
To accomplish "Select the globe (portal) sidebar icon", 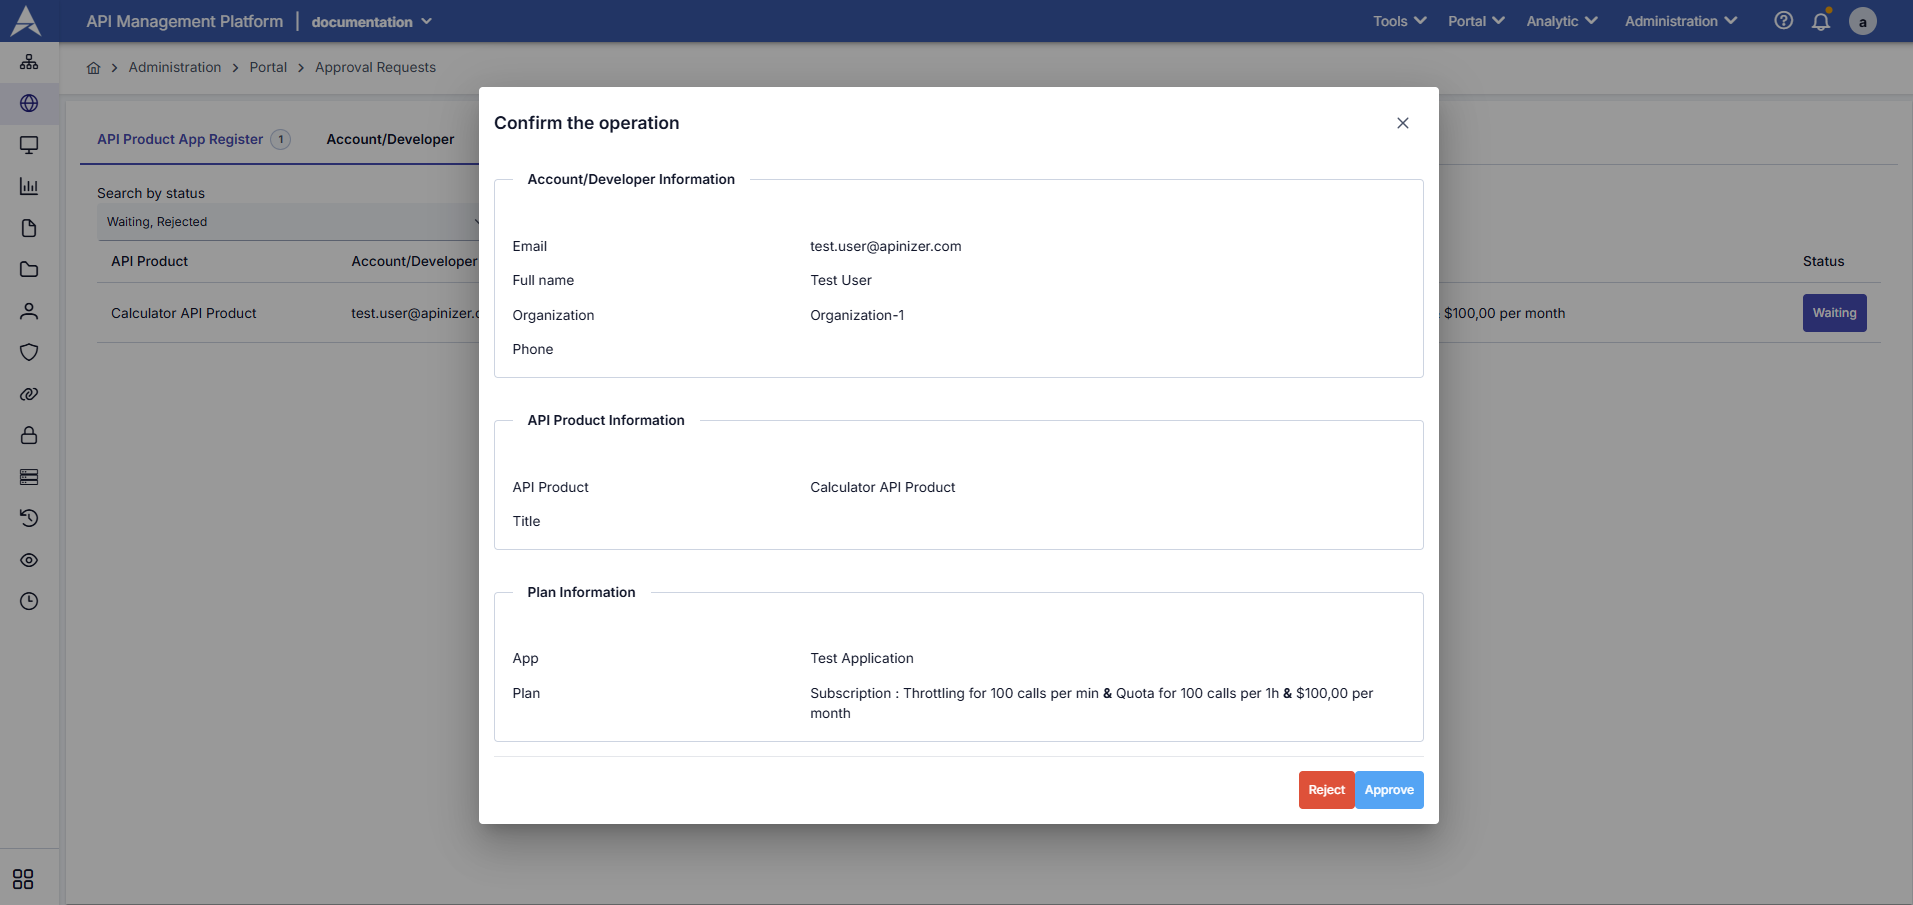I will click(29, 104).
